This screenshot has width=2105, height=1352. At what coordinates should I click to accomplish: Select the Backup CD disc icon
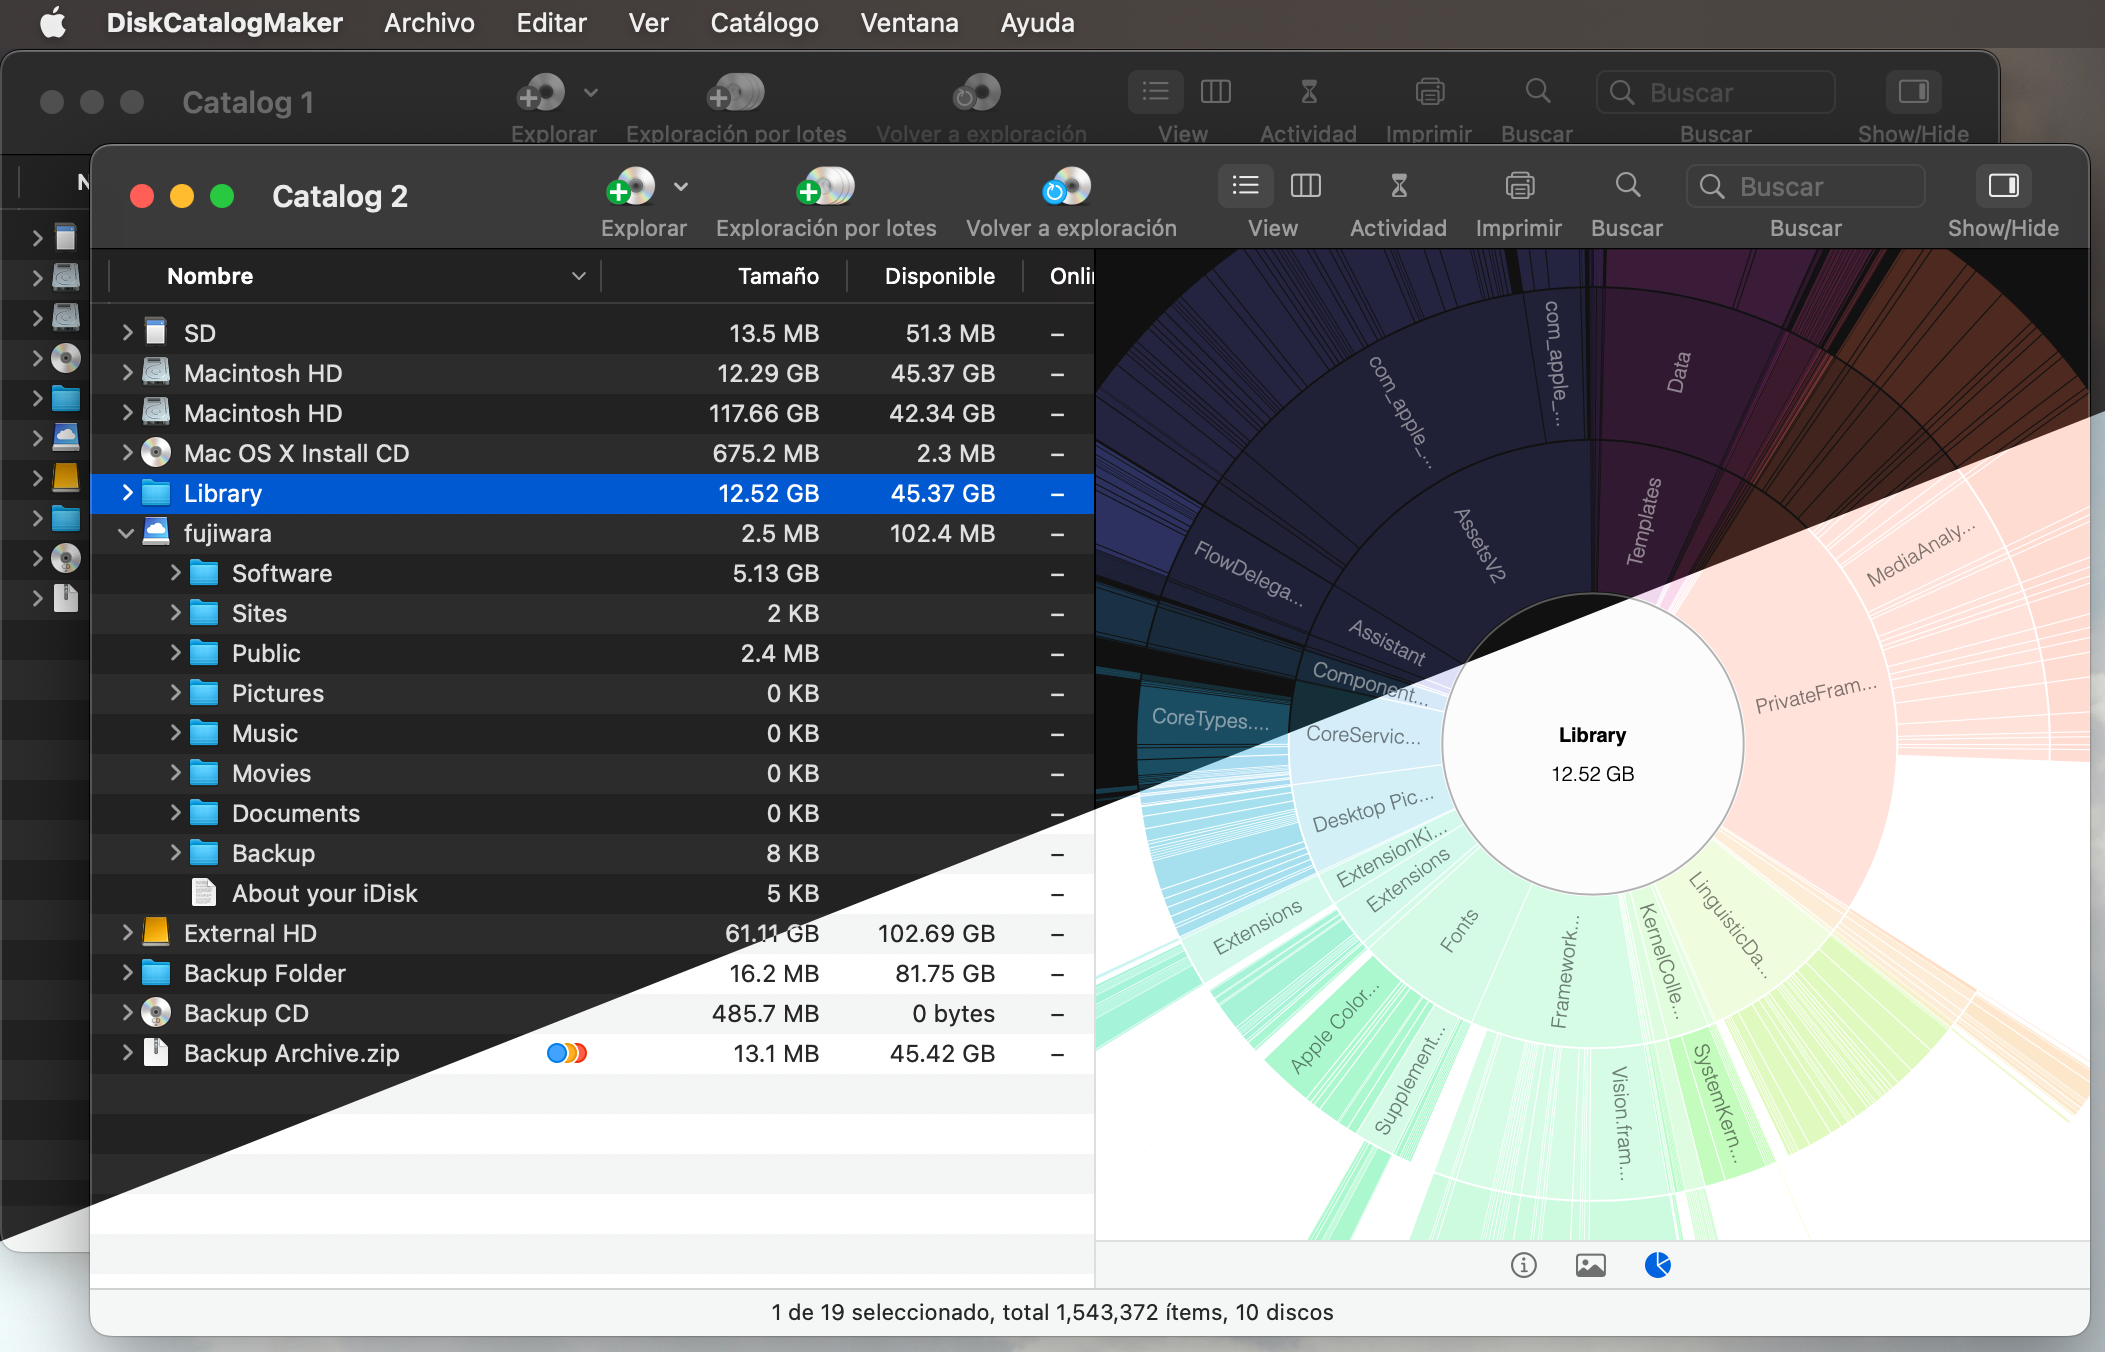(156, 1013)
